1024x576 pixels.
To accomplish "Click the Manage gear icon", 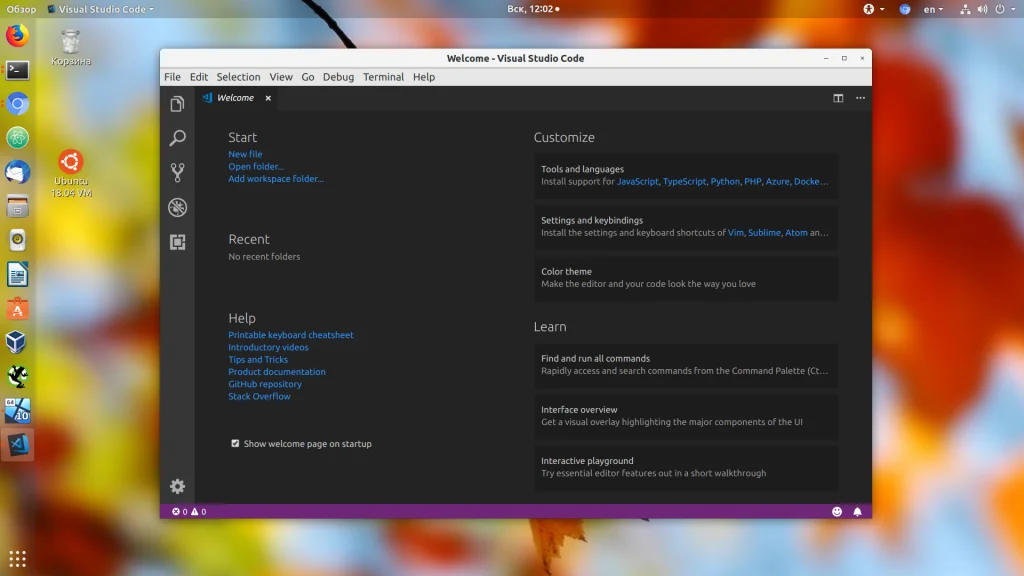I will click(177, 486).
